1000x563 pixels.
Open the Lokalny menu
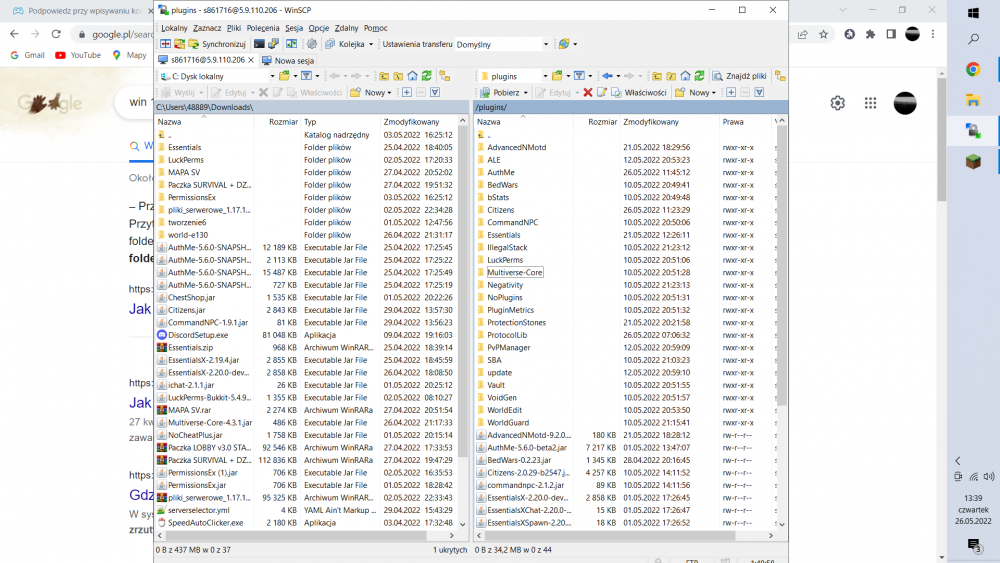(174, 28)
